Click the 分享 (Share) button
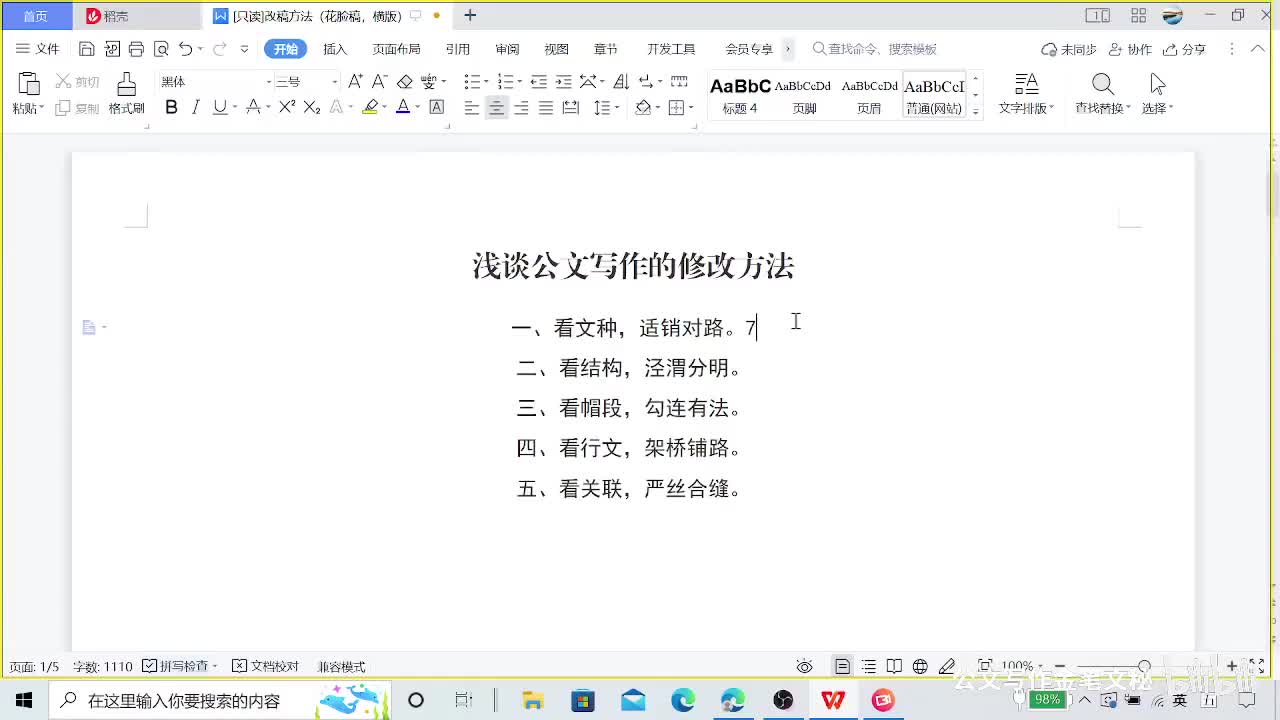1280x720 pixels. coord(1185,49)
